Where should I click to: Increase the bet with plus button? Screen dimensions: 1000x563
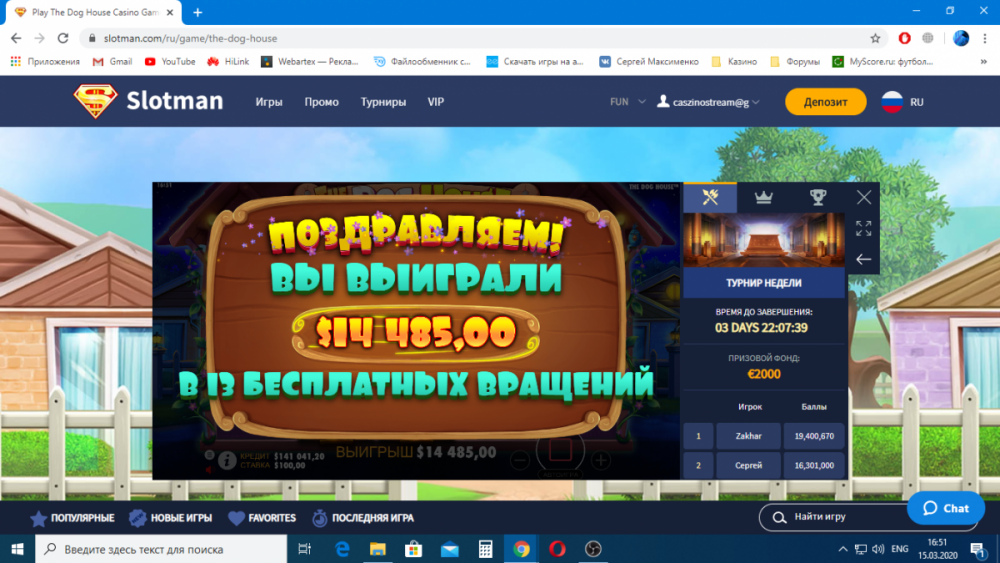[600, 460]
